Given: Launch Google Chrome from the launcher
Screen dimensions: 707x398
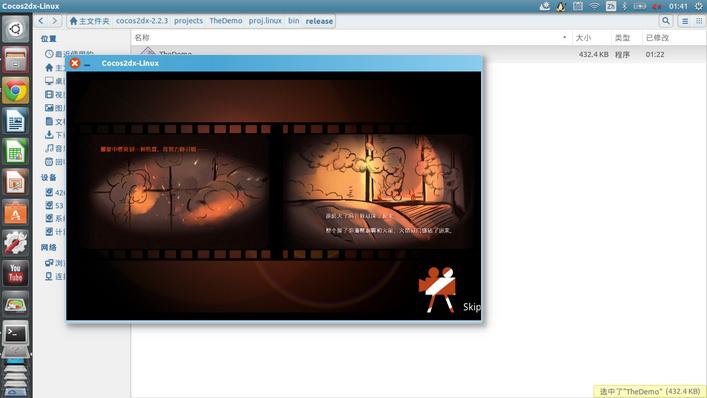Looking at the screenshot, I should (x=15, y=90).
